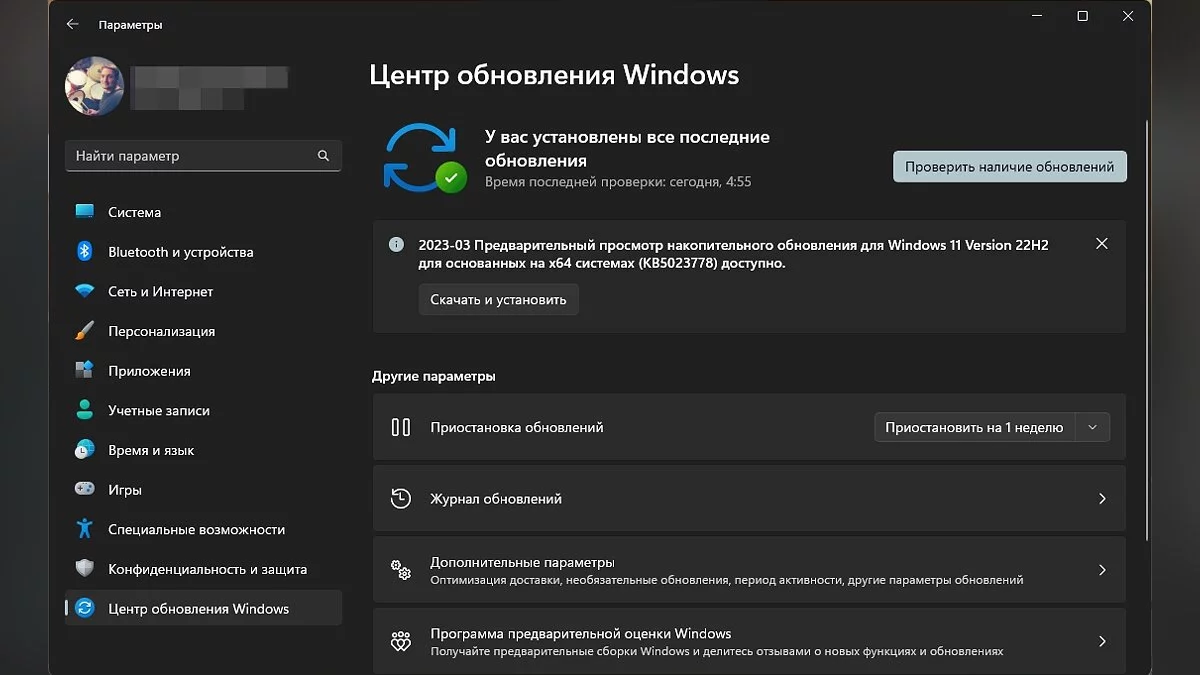
Task: Click the Скачать и установить button
Action: 498,300
